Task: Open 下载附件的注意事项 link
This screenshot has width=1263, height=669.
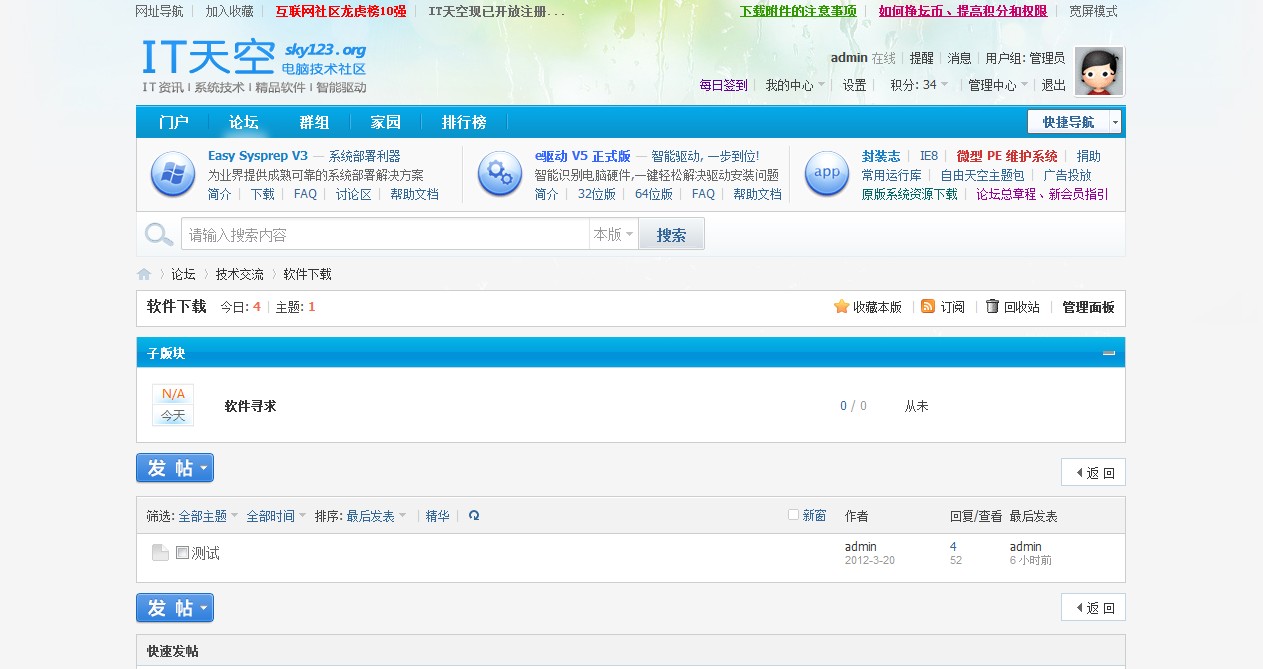Action: (798, 12)
